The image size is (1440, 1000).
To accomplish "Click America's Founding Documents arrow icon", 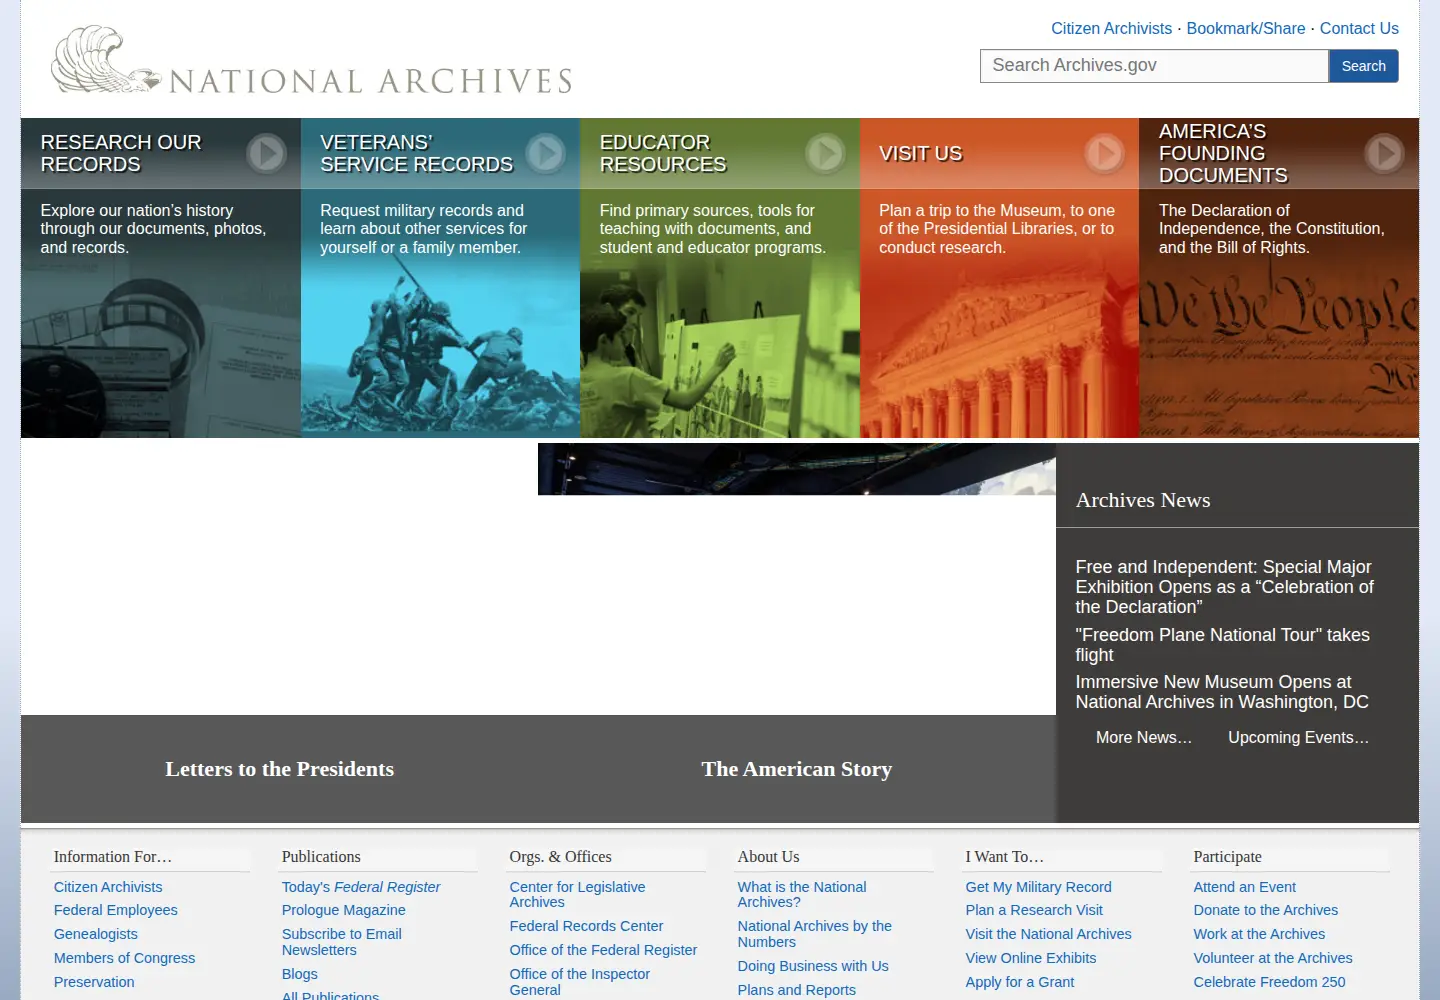I will (1384, 153).
